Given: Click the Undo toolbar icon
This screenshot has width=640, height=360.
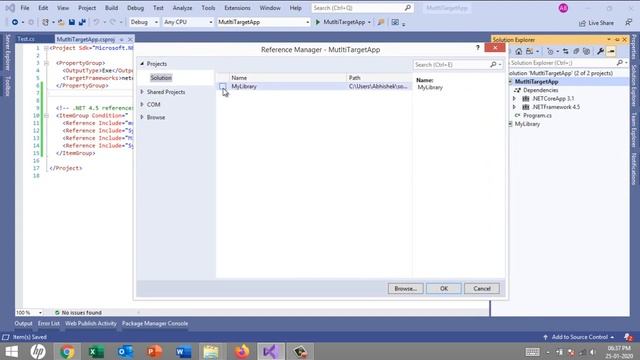Looking at the screenshot, I should (x=96, y=22).
